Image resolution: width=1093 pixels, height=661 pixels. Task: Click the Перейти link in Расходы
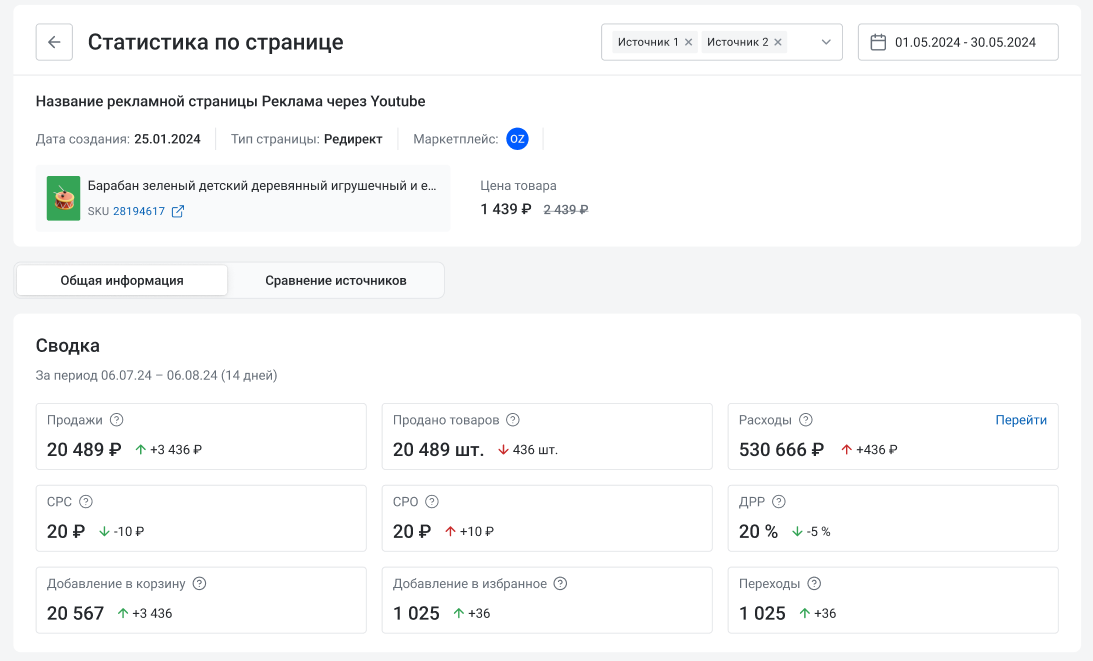tap(1021, 420)
